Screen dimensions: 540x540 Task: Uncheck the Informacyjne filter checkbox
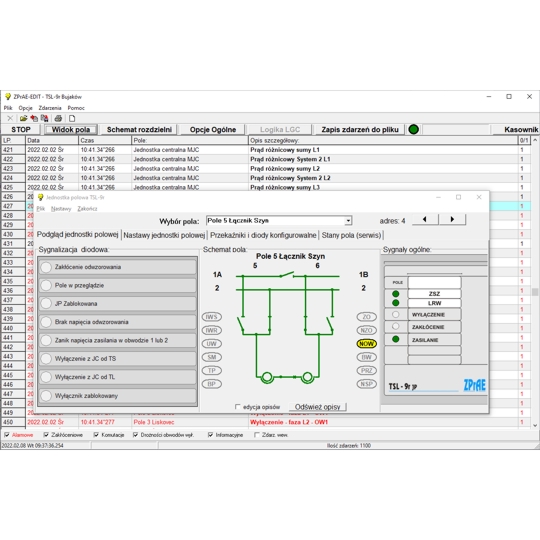pos(210,435)
